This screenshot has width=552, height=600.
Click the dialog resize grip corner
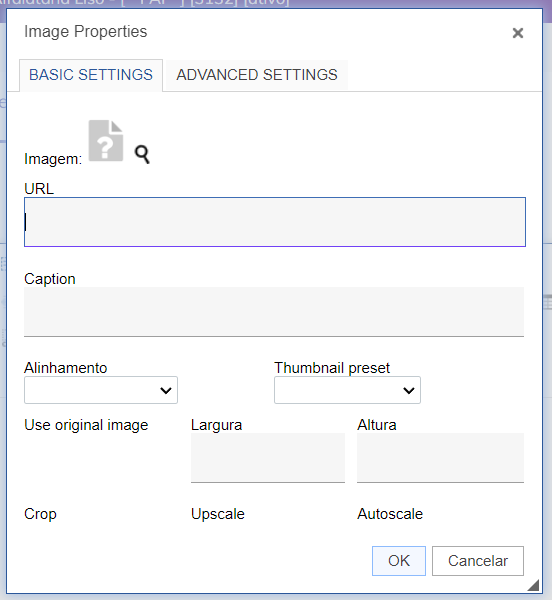(534, 585)
